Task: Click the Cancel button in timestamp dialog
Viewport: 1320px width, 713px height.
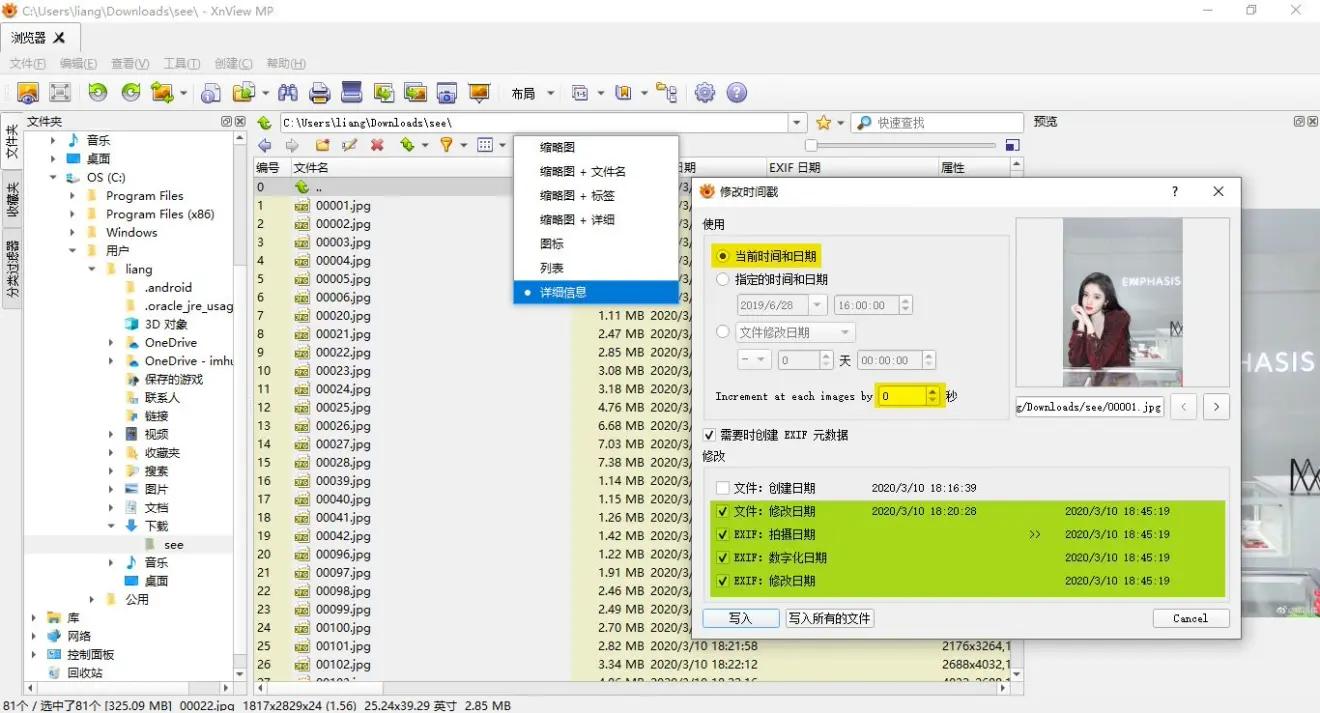Action: [x=1190, y=618]
